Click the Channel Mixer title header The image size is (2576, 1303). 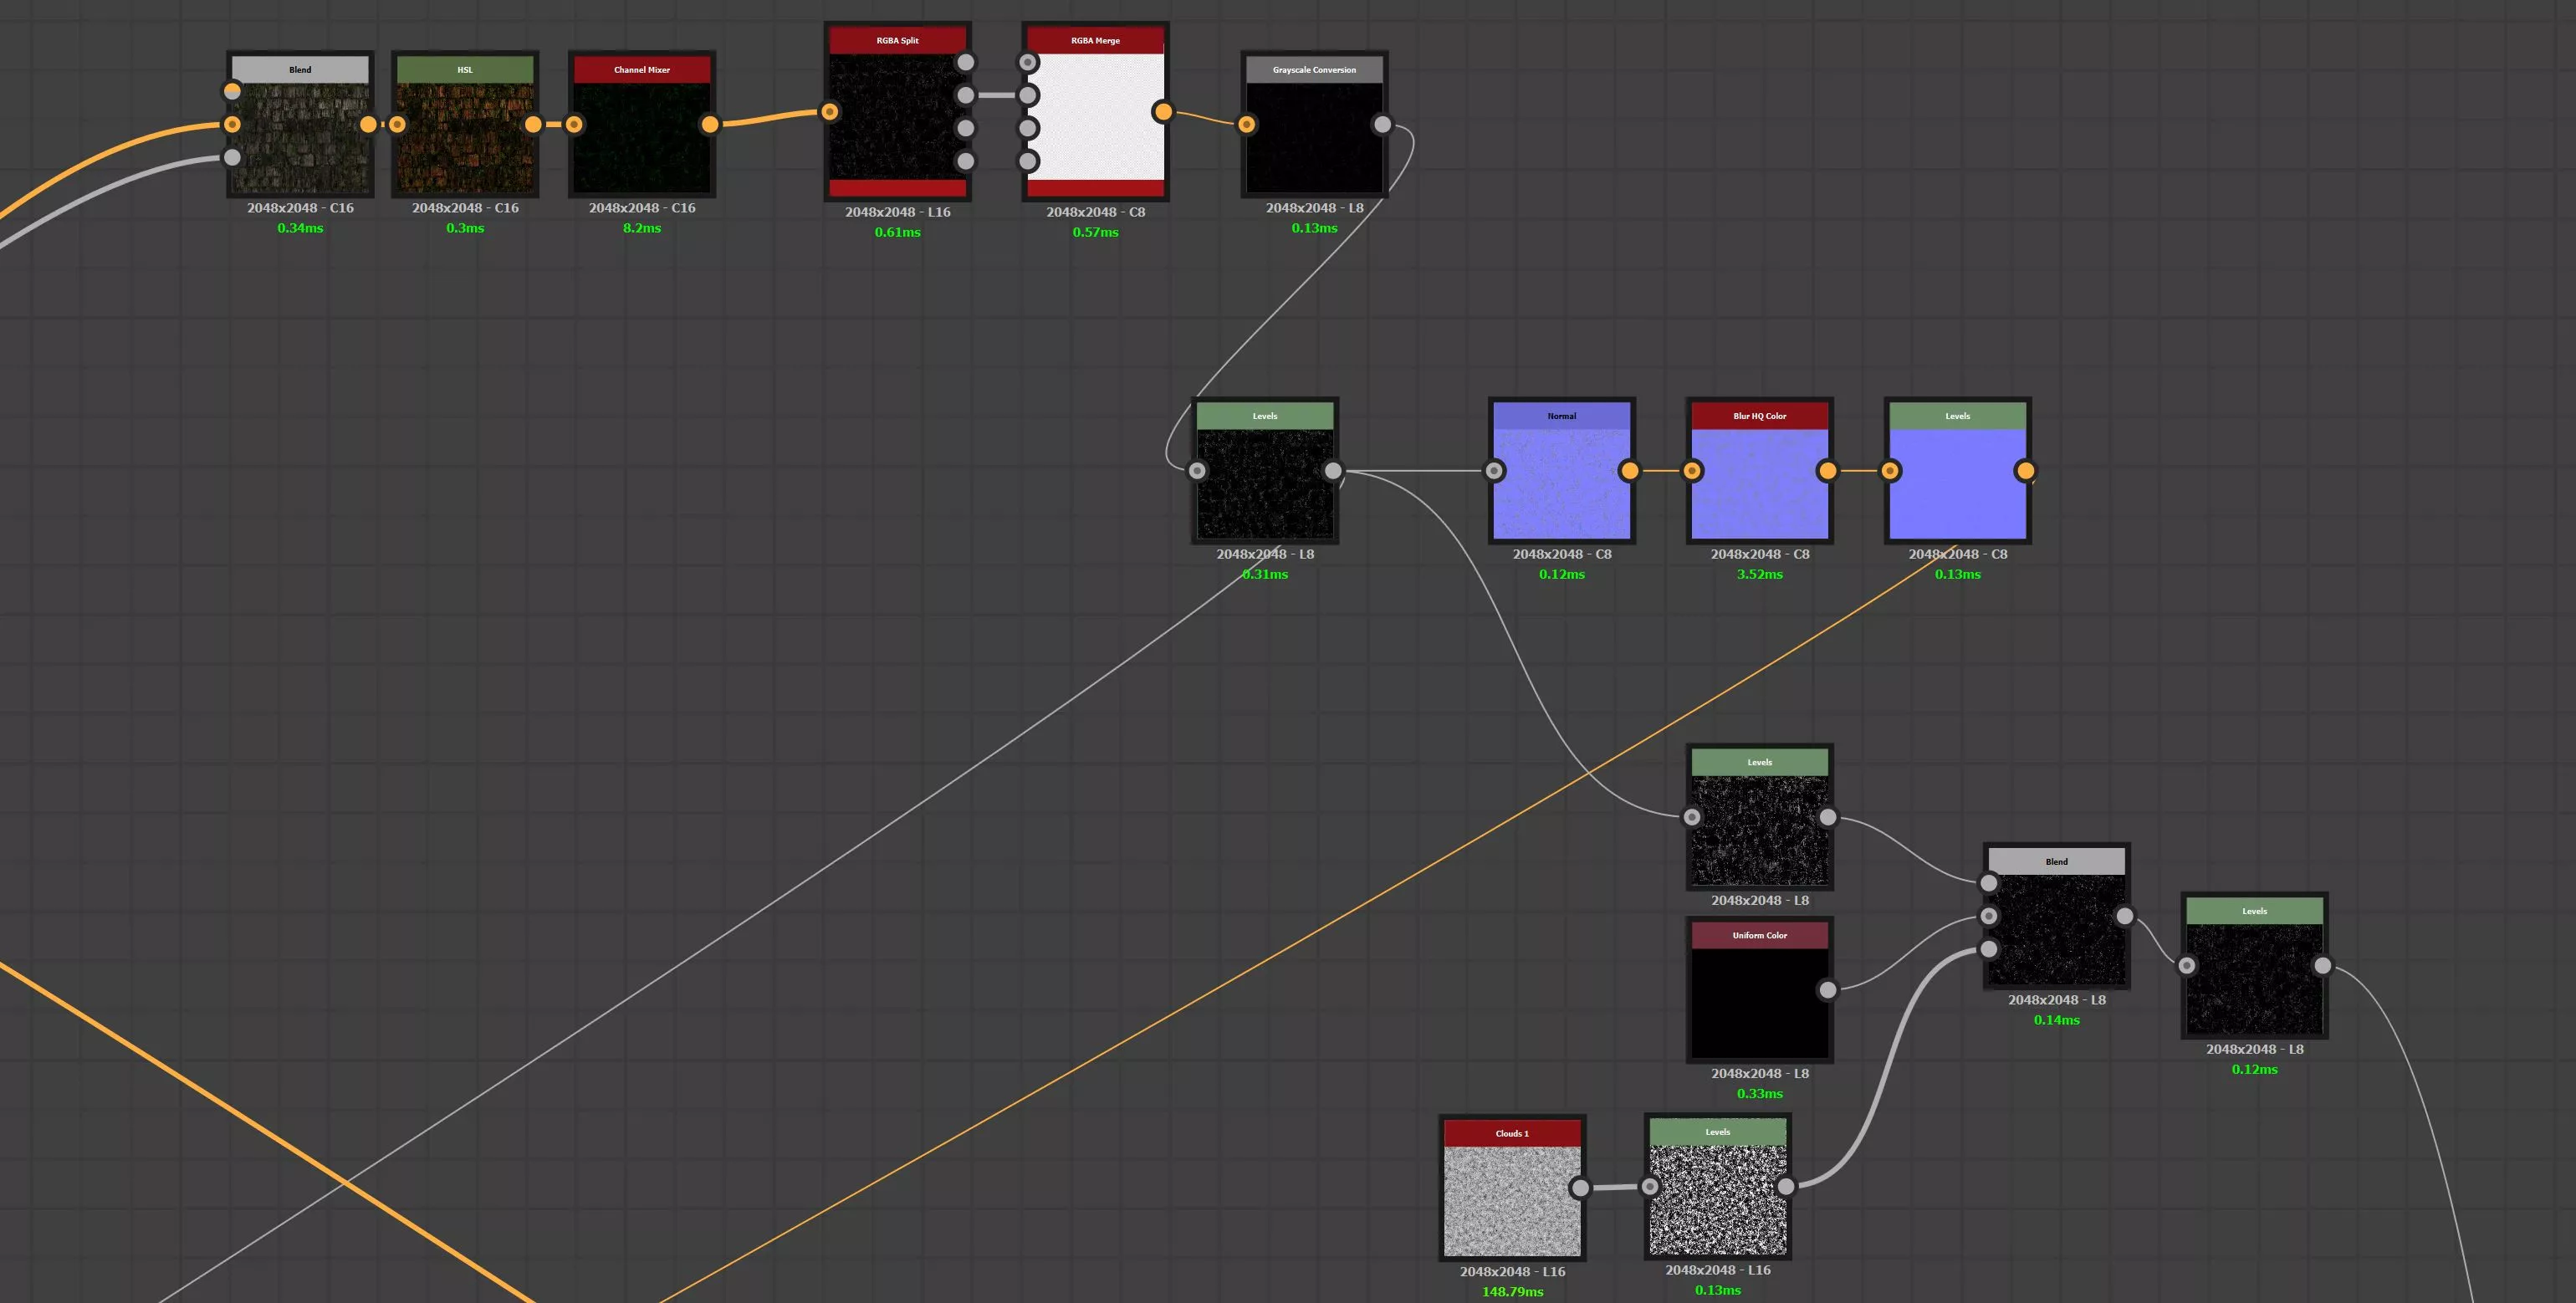(x=641, y=70)
